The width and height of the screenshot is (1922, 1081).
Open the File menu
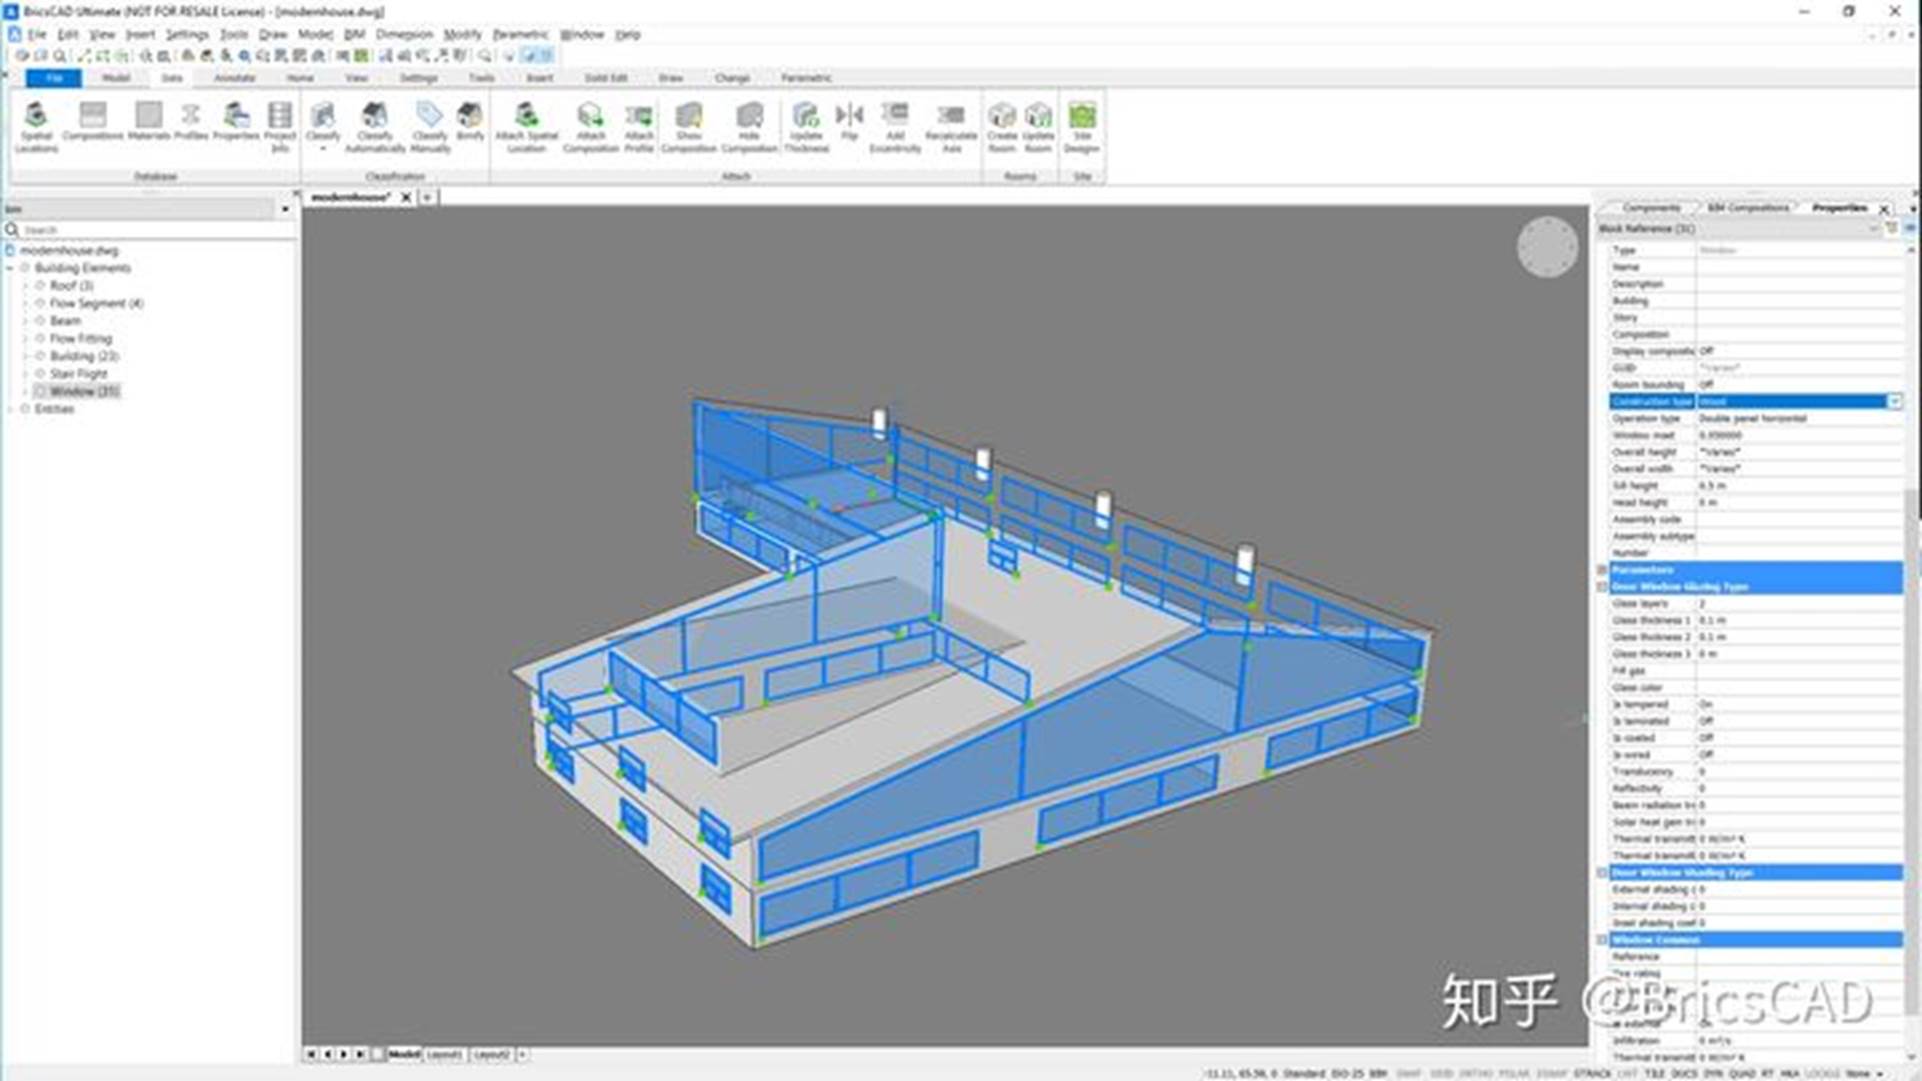pos(37,34)
